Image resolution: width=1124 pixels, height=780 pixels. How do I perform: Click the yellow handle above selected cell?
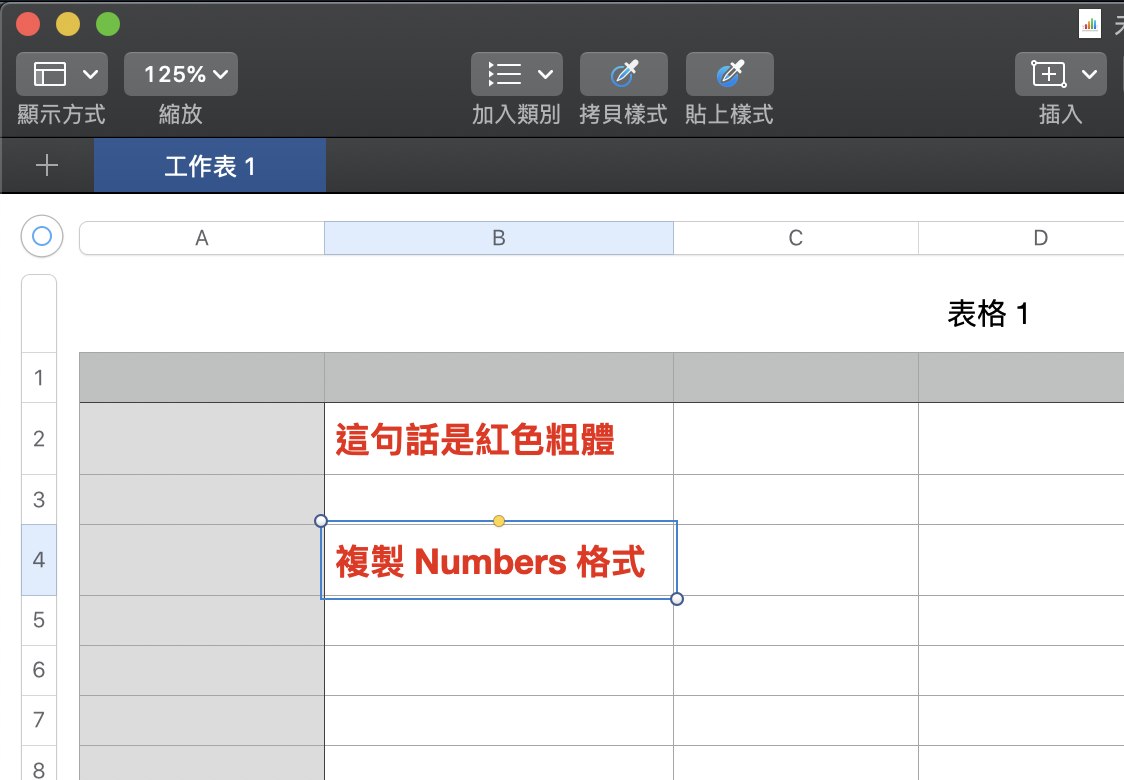click(x=499, y=520)
